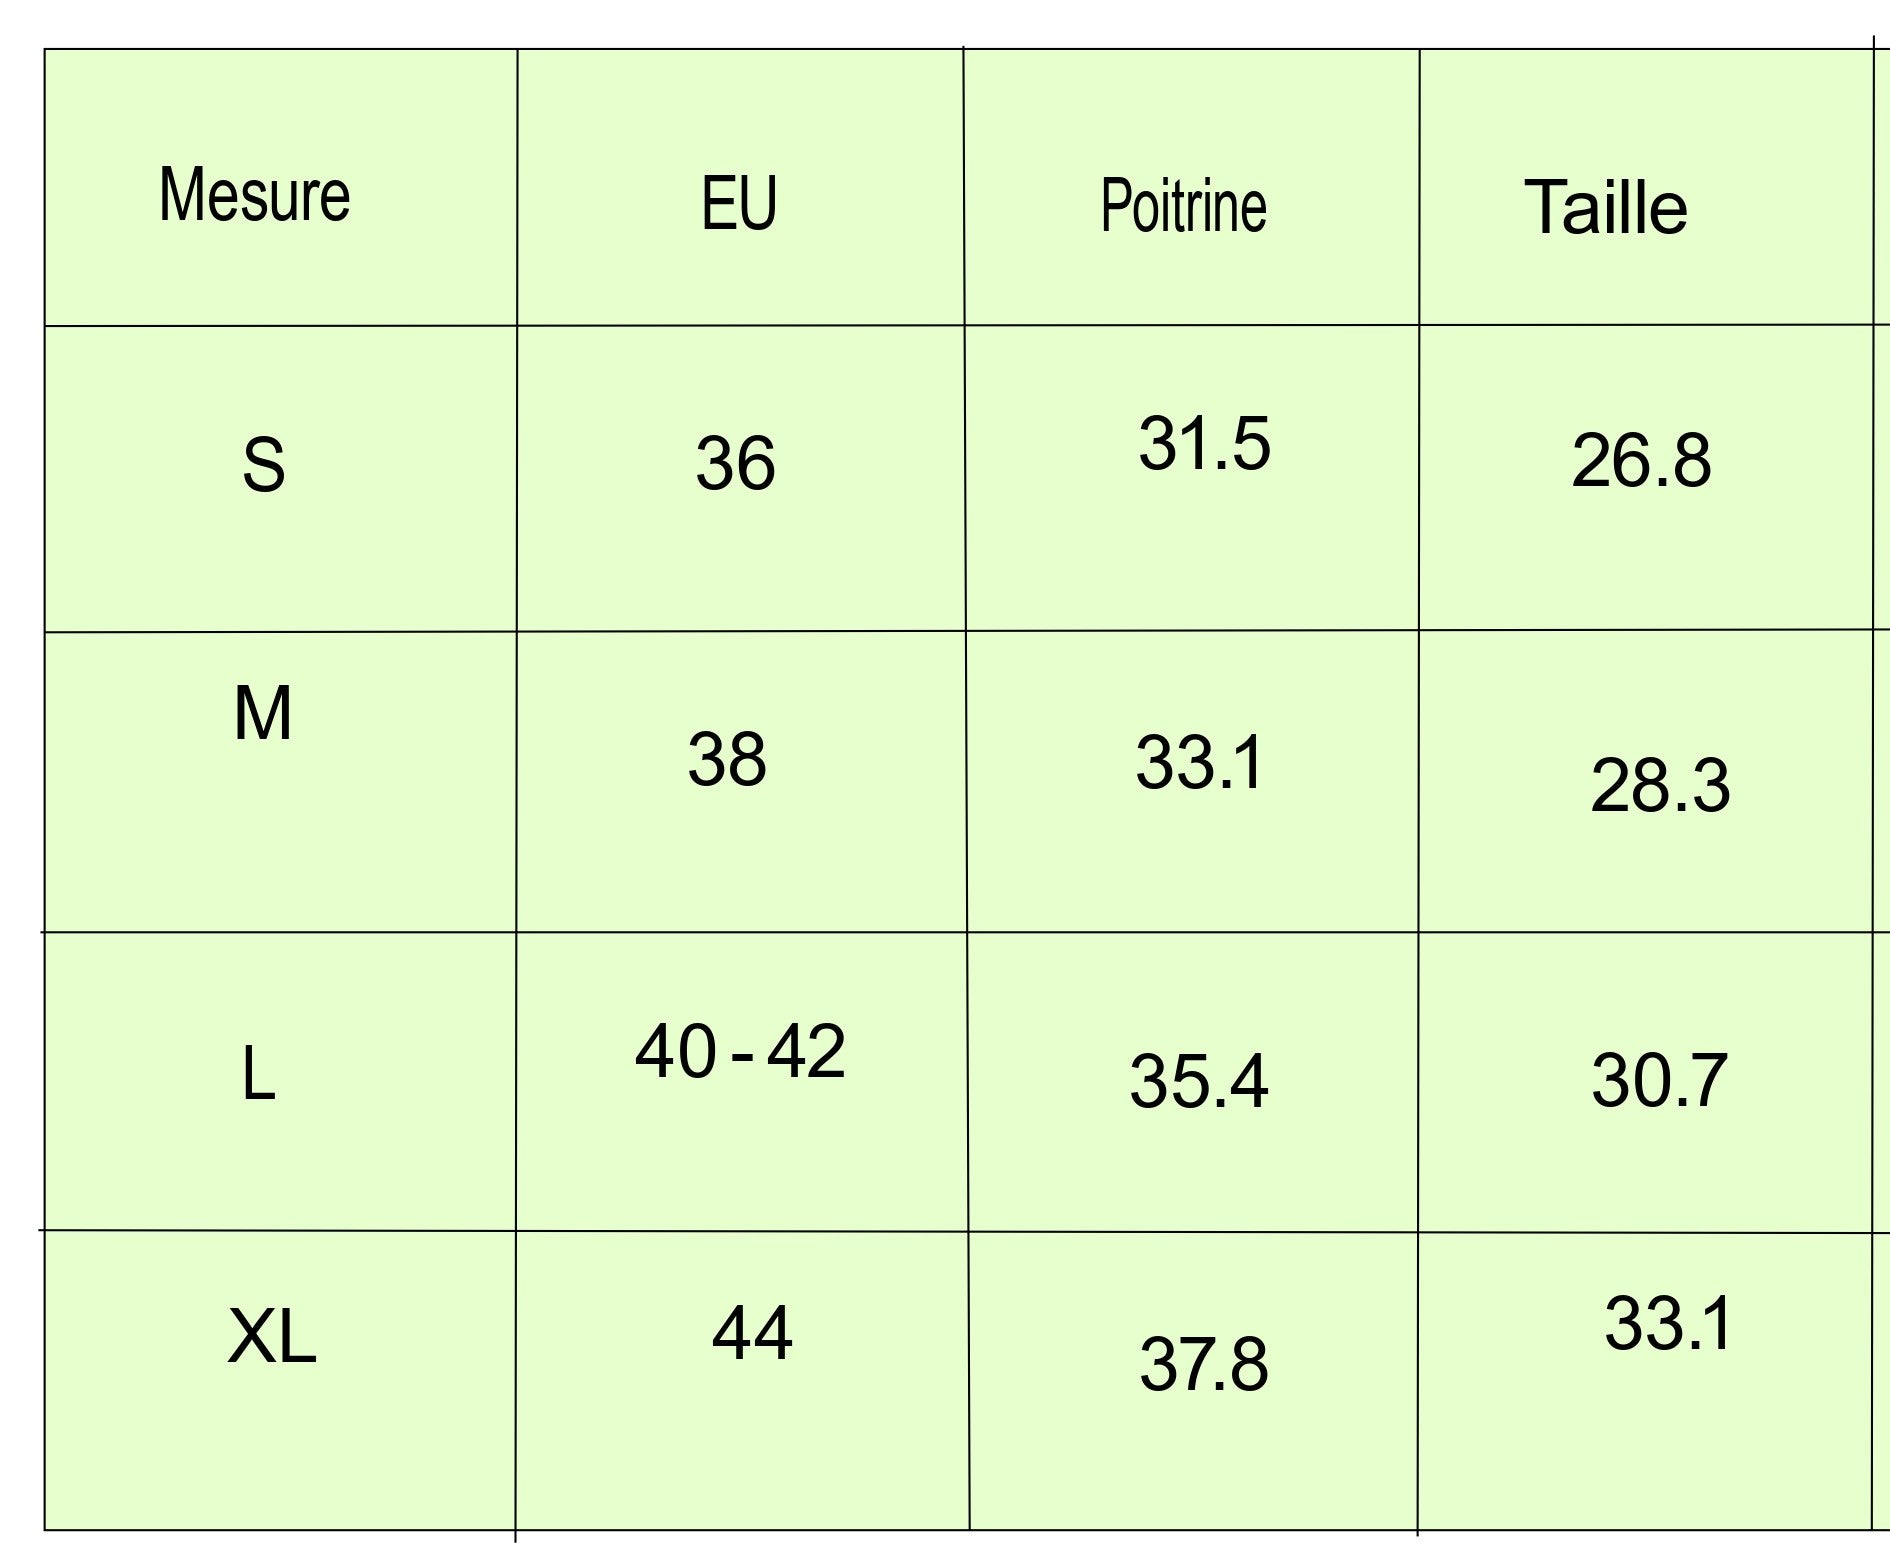
Task: Click EU value 36 cell
Action: 735,464
